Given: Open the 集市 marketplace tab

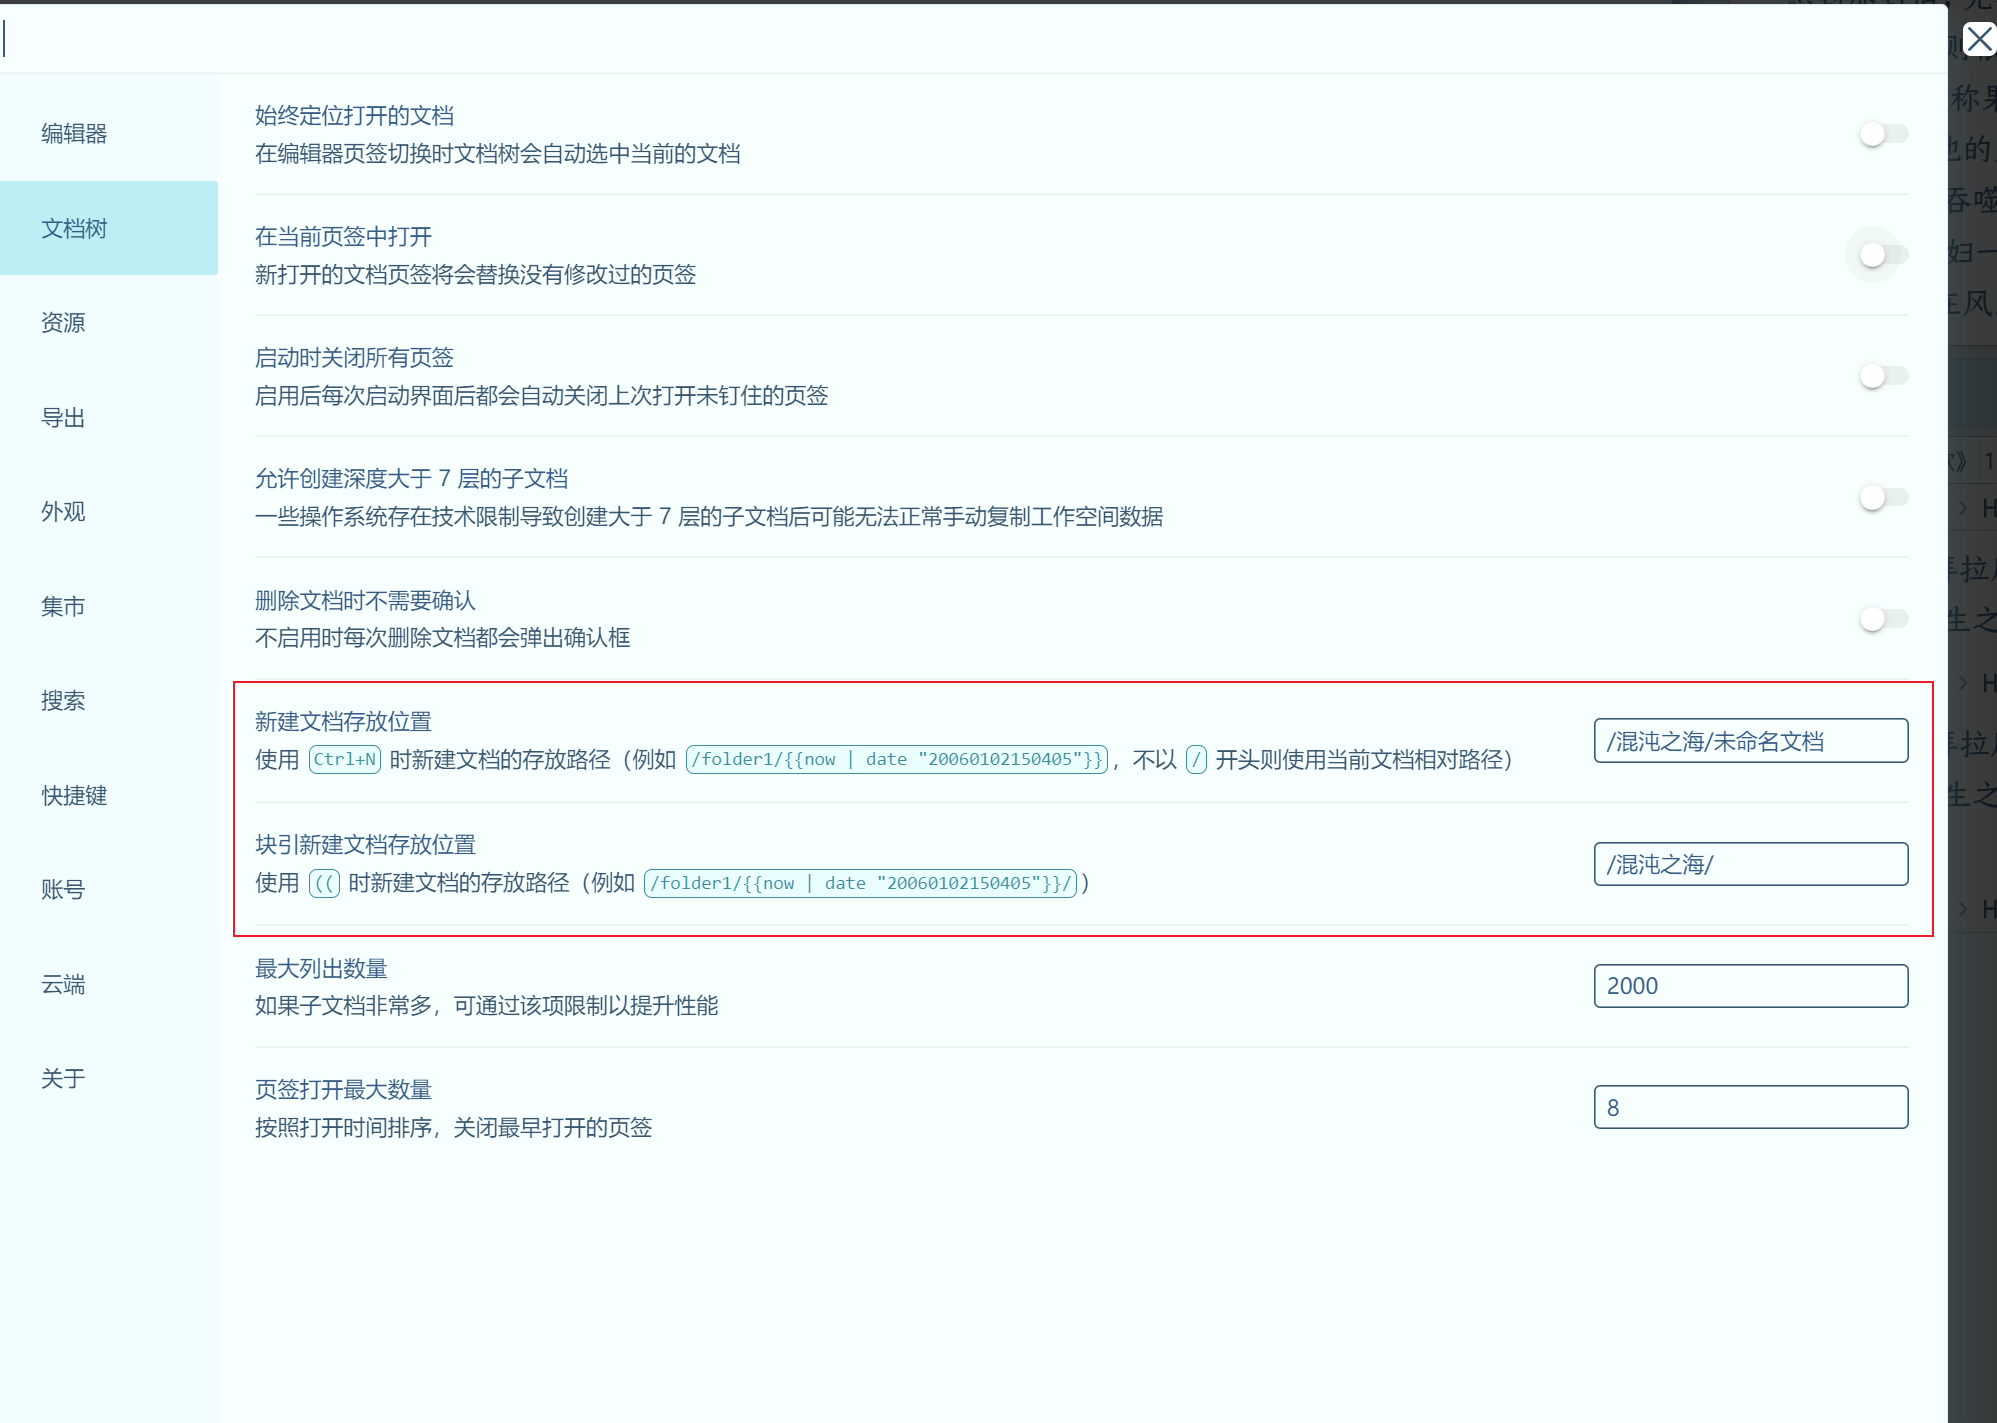Looking at the screenshot, I should click(63, 606).
